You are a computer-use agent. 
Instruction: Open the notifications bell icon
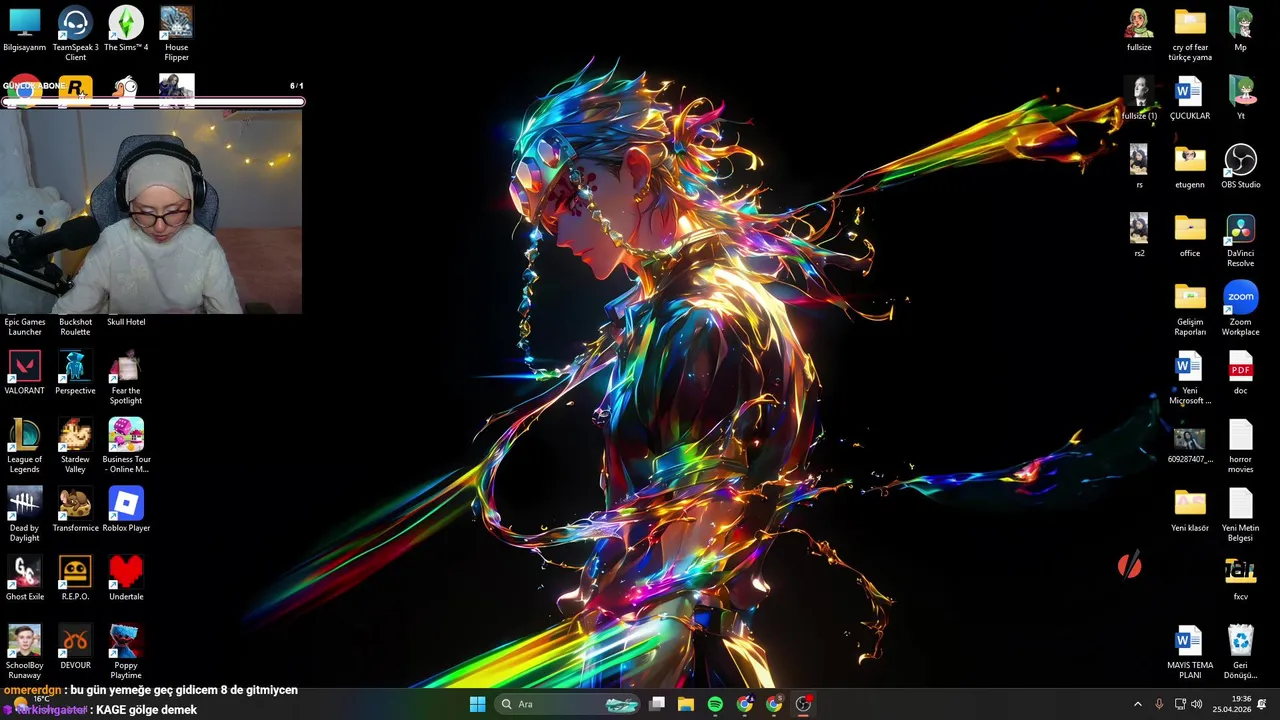click(1263, 704)
